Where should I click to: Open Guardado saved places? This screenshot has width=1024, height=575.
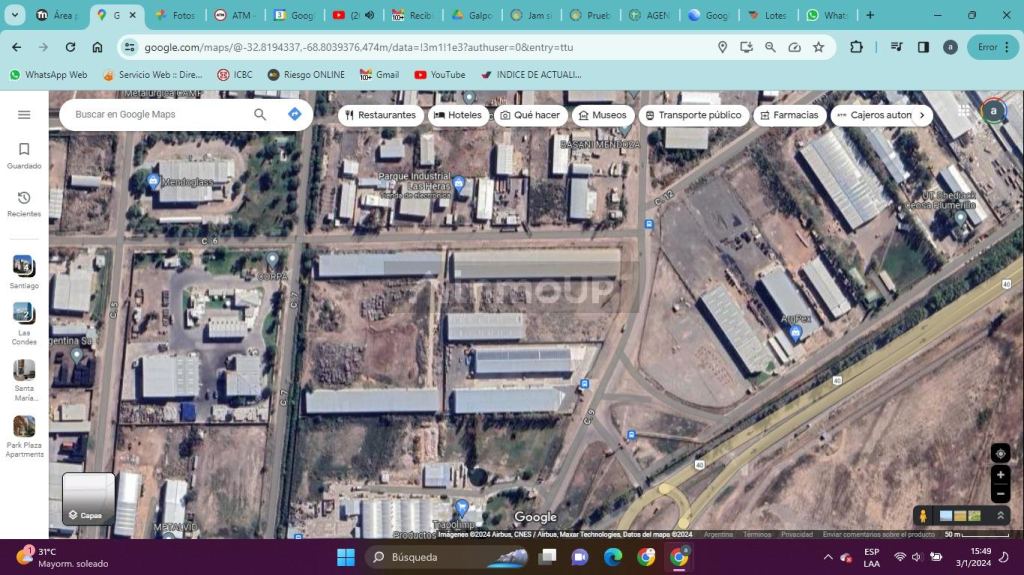24,156
